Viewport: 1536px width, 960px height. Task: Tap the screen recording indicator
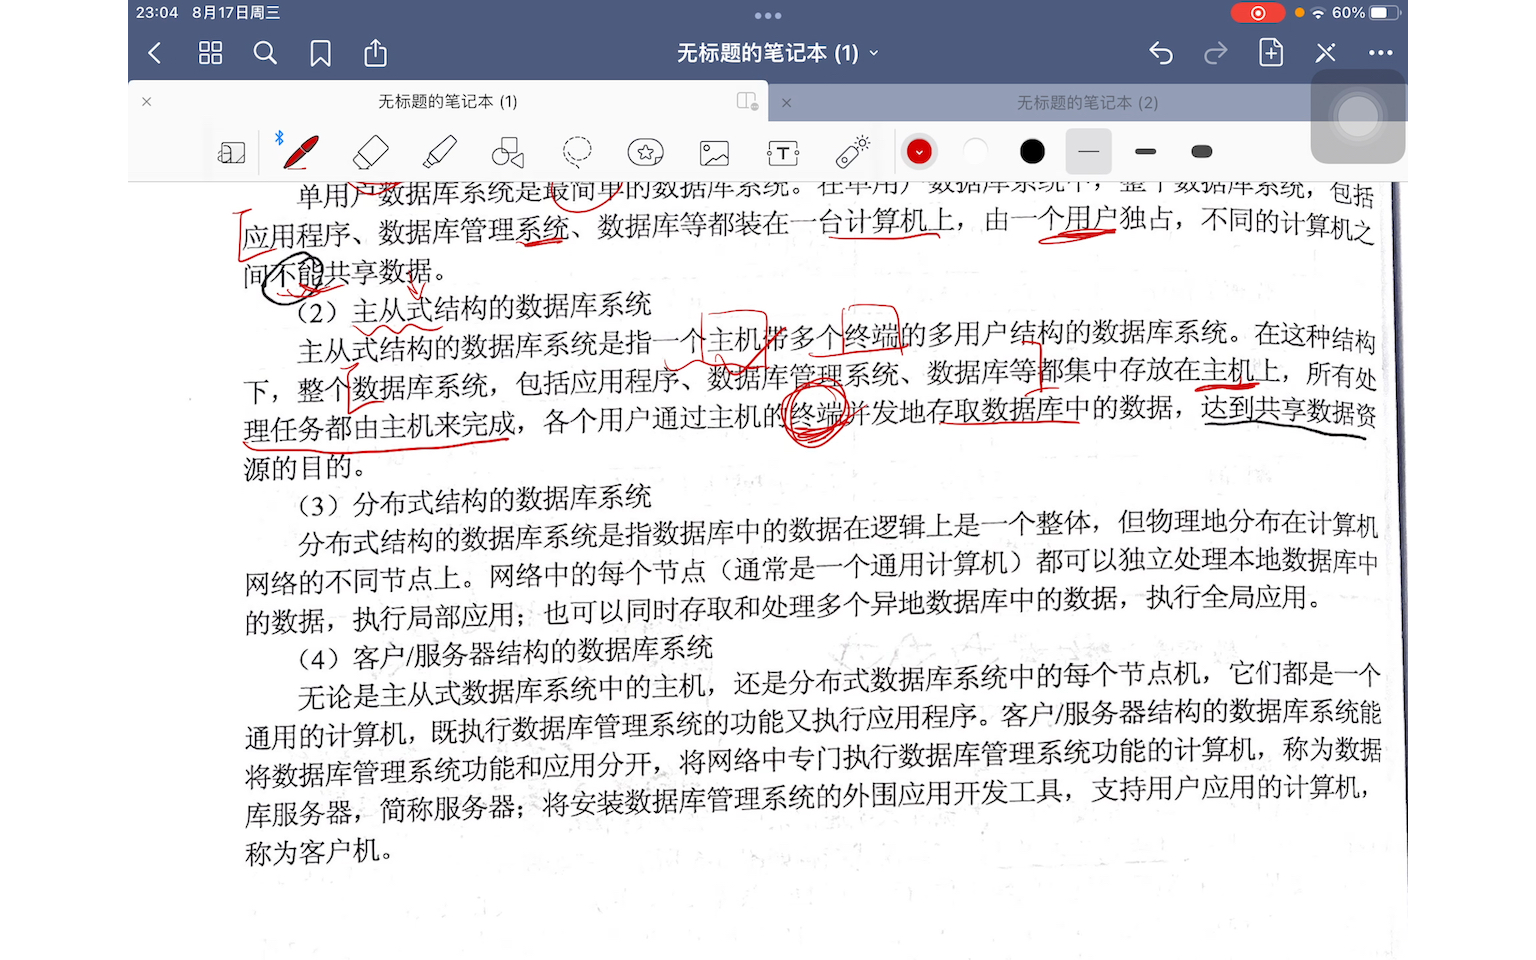point(1257,13)
